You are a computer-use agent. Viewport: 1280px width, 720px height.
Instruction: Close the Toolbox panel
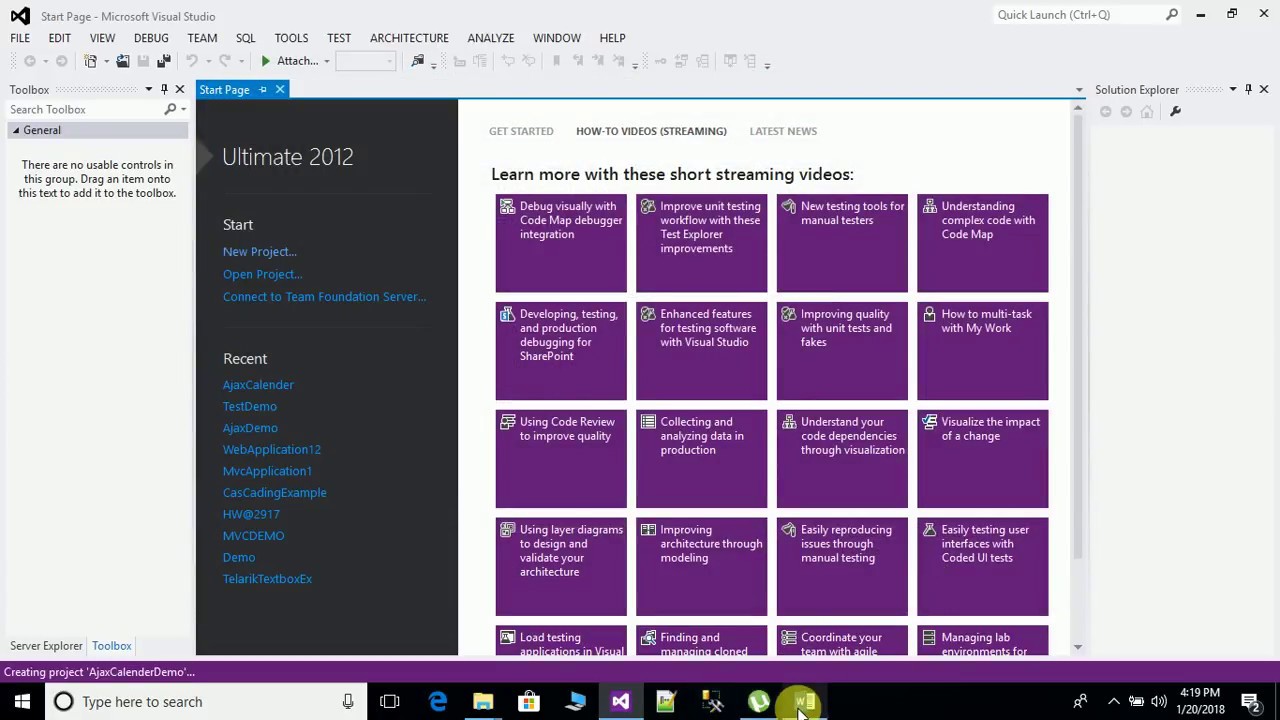(x=180, y=90)
